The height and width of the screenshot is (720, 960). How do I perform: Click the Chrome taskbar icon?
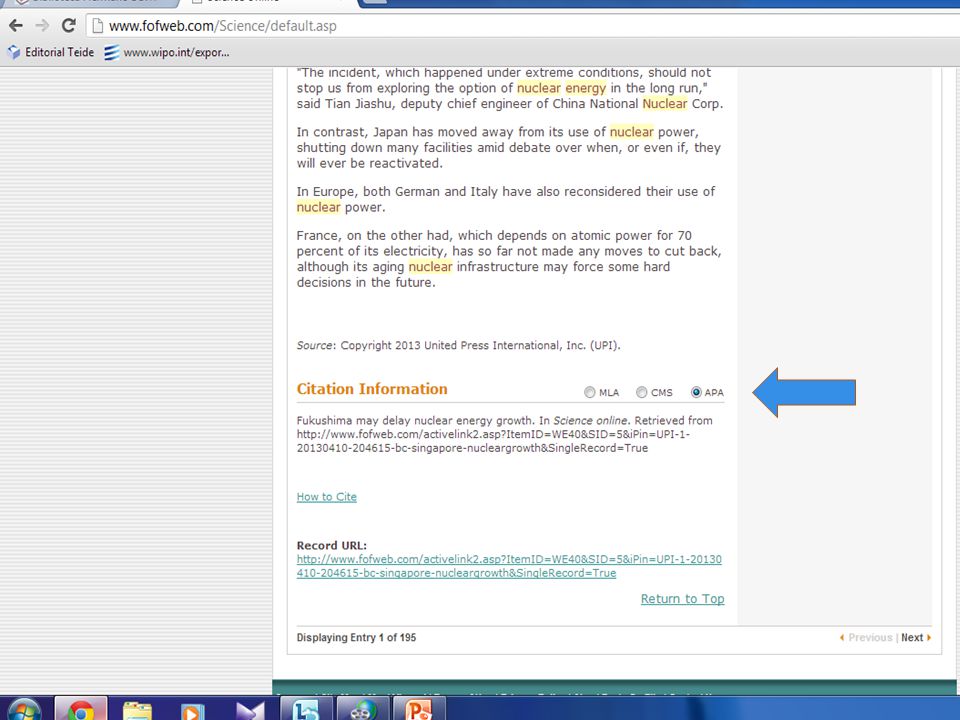pos(80,709)
